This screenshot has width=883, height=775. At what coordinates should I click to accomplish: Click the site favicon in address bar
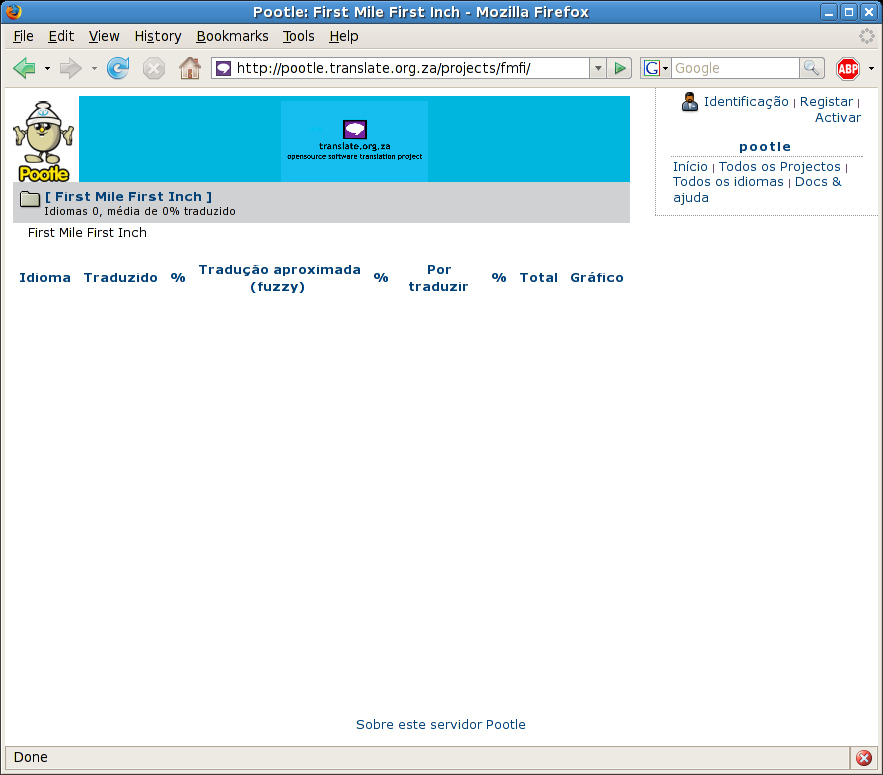(x=224, y=68)
